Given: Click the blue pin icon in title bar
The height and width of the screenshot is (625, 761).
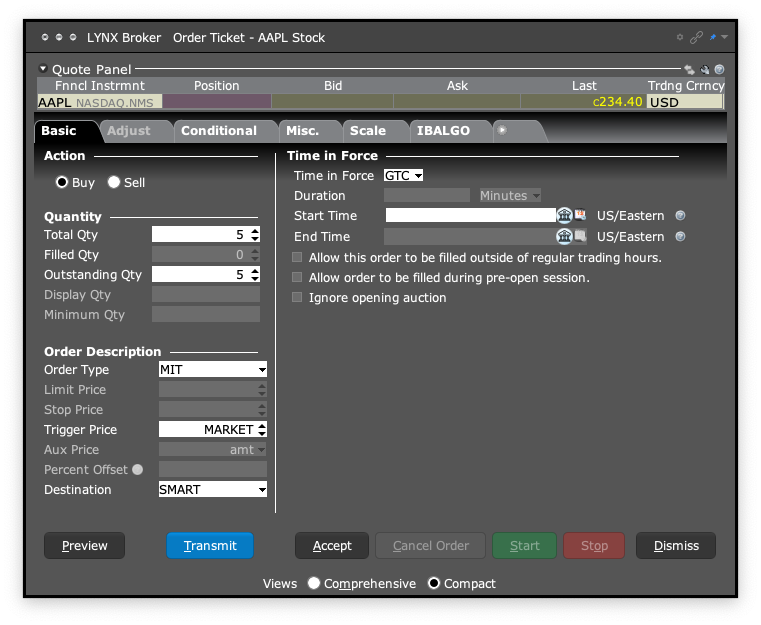Looking at the screenshot, I should pyautogui.click(x=713, y=37).
